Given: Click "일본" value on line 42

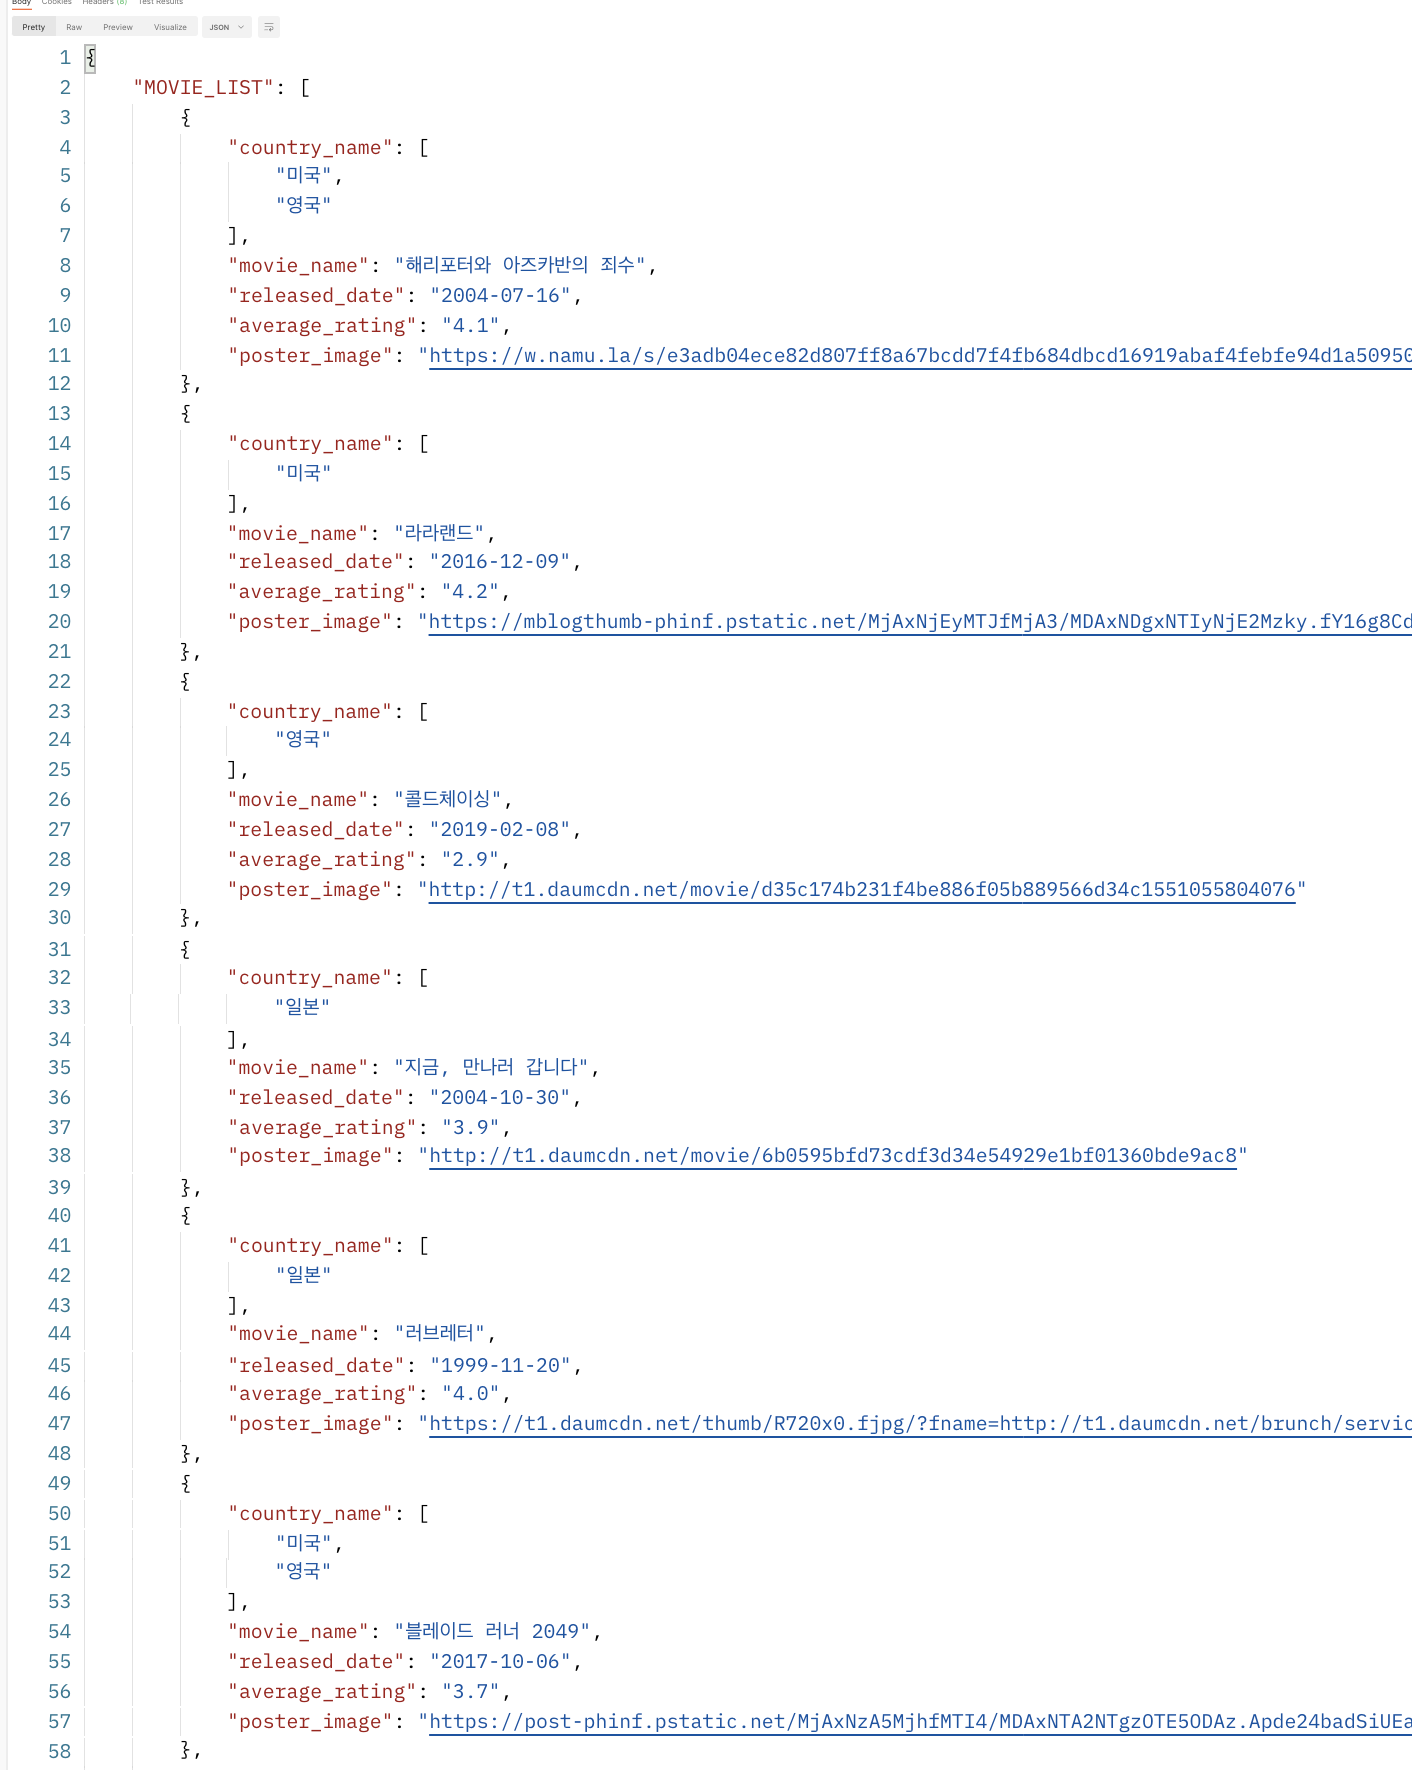Looking at the screenshot, I should pyautogui.click(x=303, y=1275).
